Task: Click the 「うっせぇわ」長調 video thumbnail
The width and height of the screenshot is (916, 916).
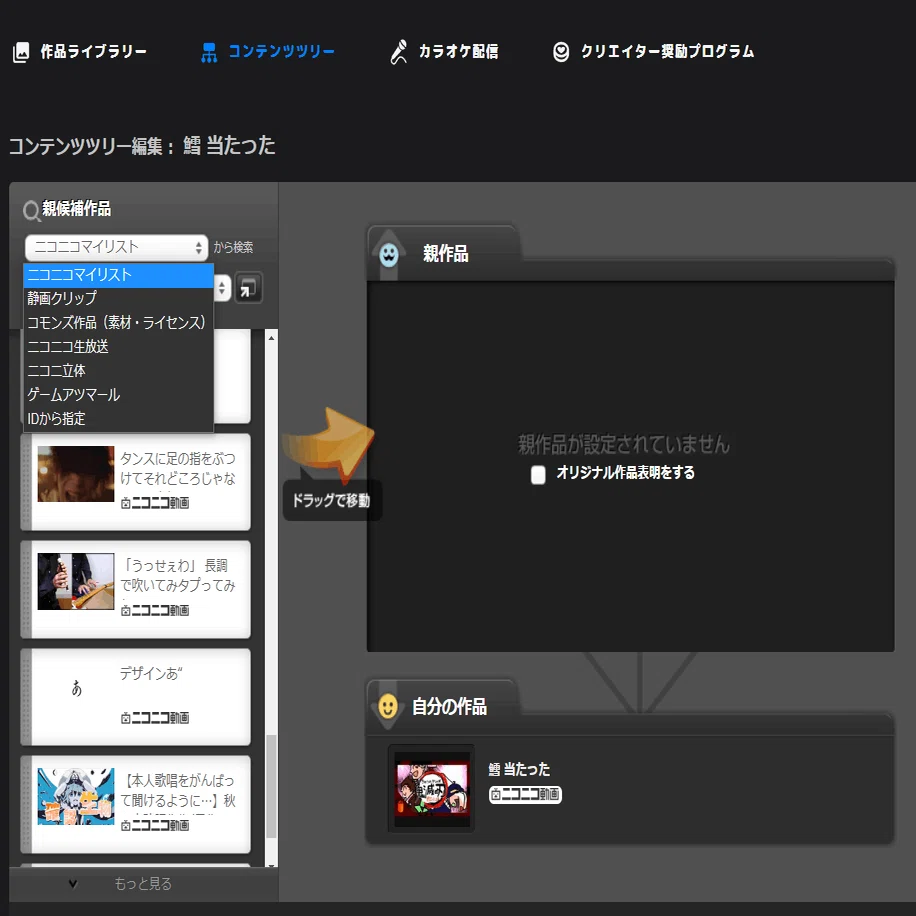Action: click(76, 581)
